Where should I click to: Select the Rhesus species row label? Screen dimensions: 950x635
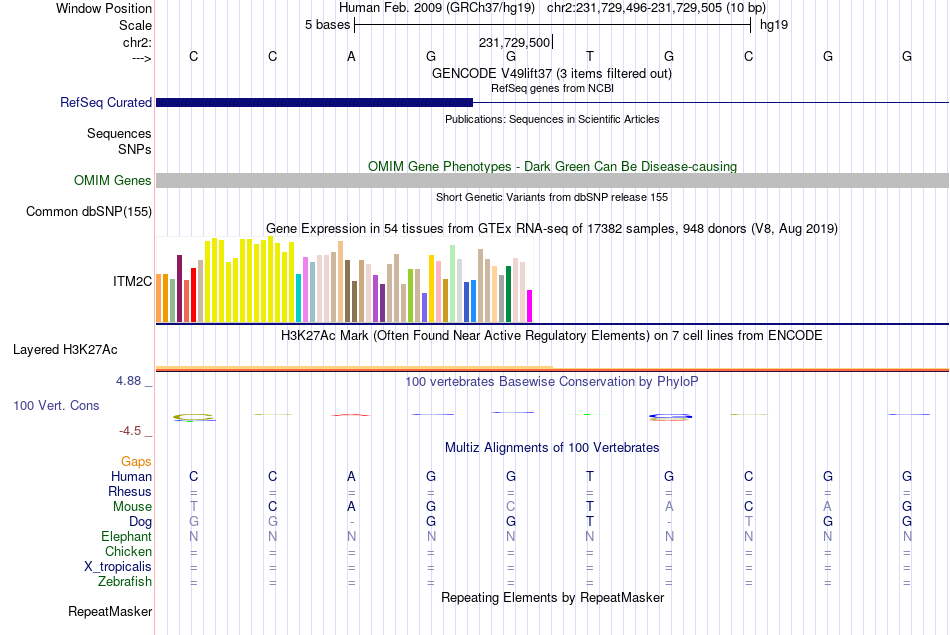[130, 491]
